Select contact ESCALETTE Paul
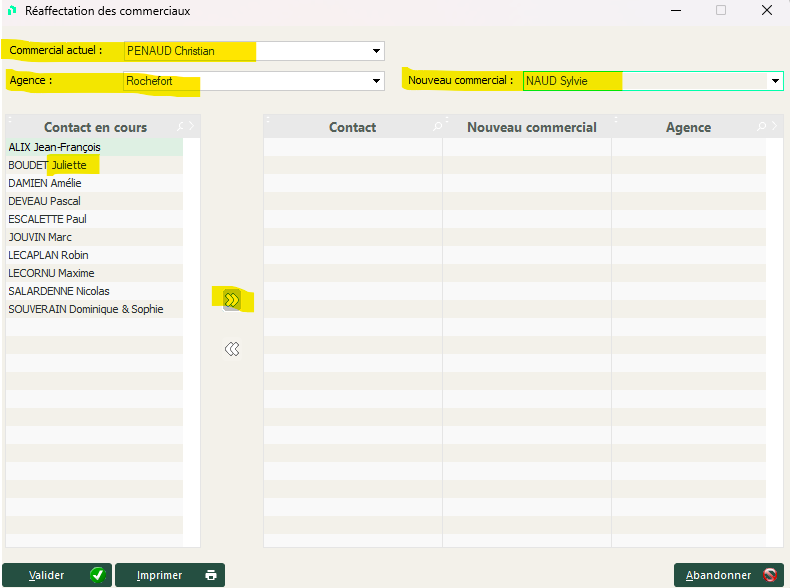The image size is (790, 588). point(94,219)
